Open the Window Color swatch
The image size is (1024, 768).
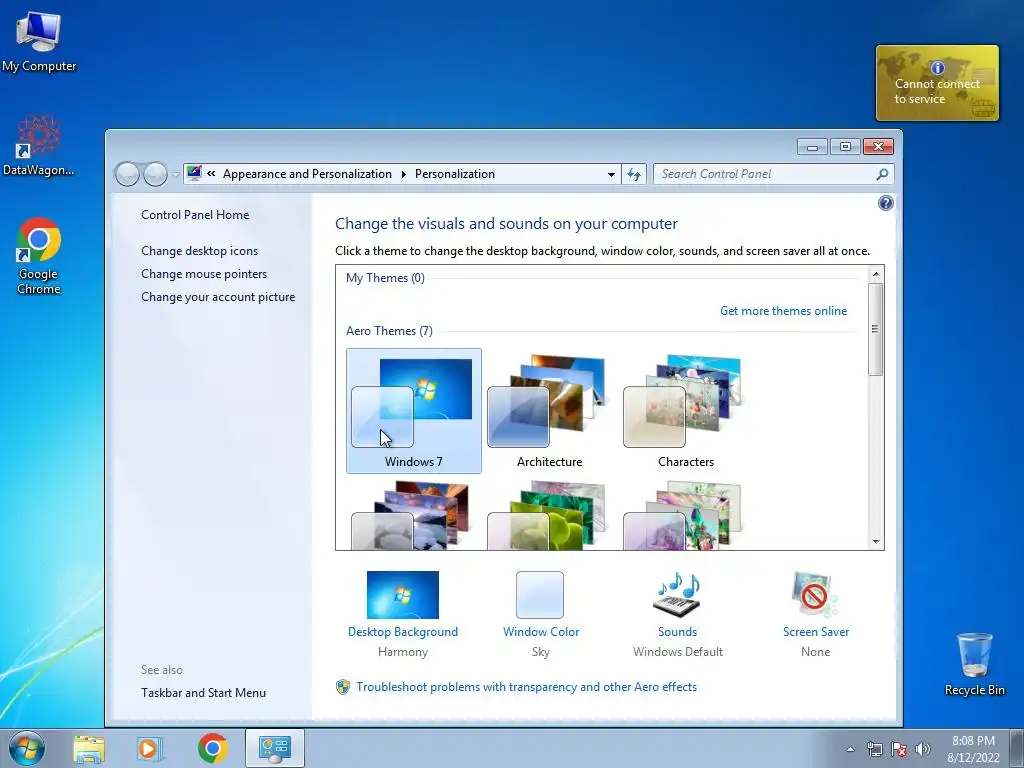[x=540, y=595]
